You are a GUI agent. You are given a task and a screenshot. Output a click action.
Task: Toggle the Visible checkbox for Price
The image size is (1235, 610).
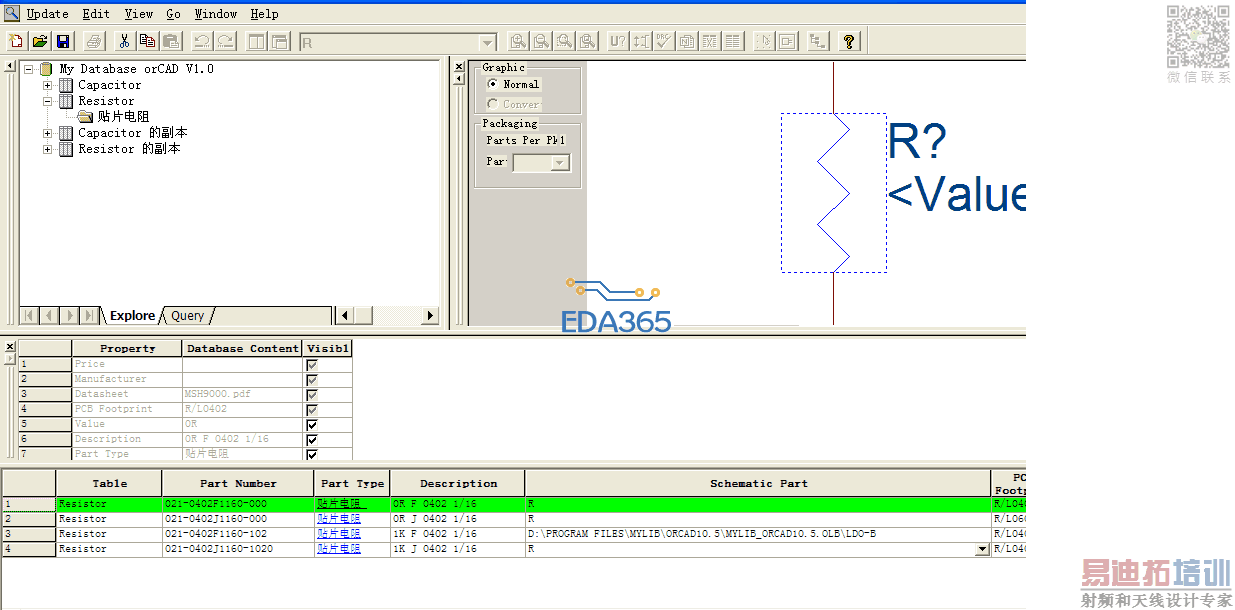tap(312, 364)
